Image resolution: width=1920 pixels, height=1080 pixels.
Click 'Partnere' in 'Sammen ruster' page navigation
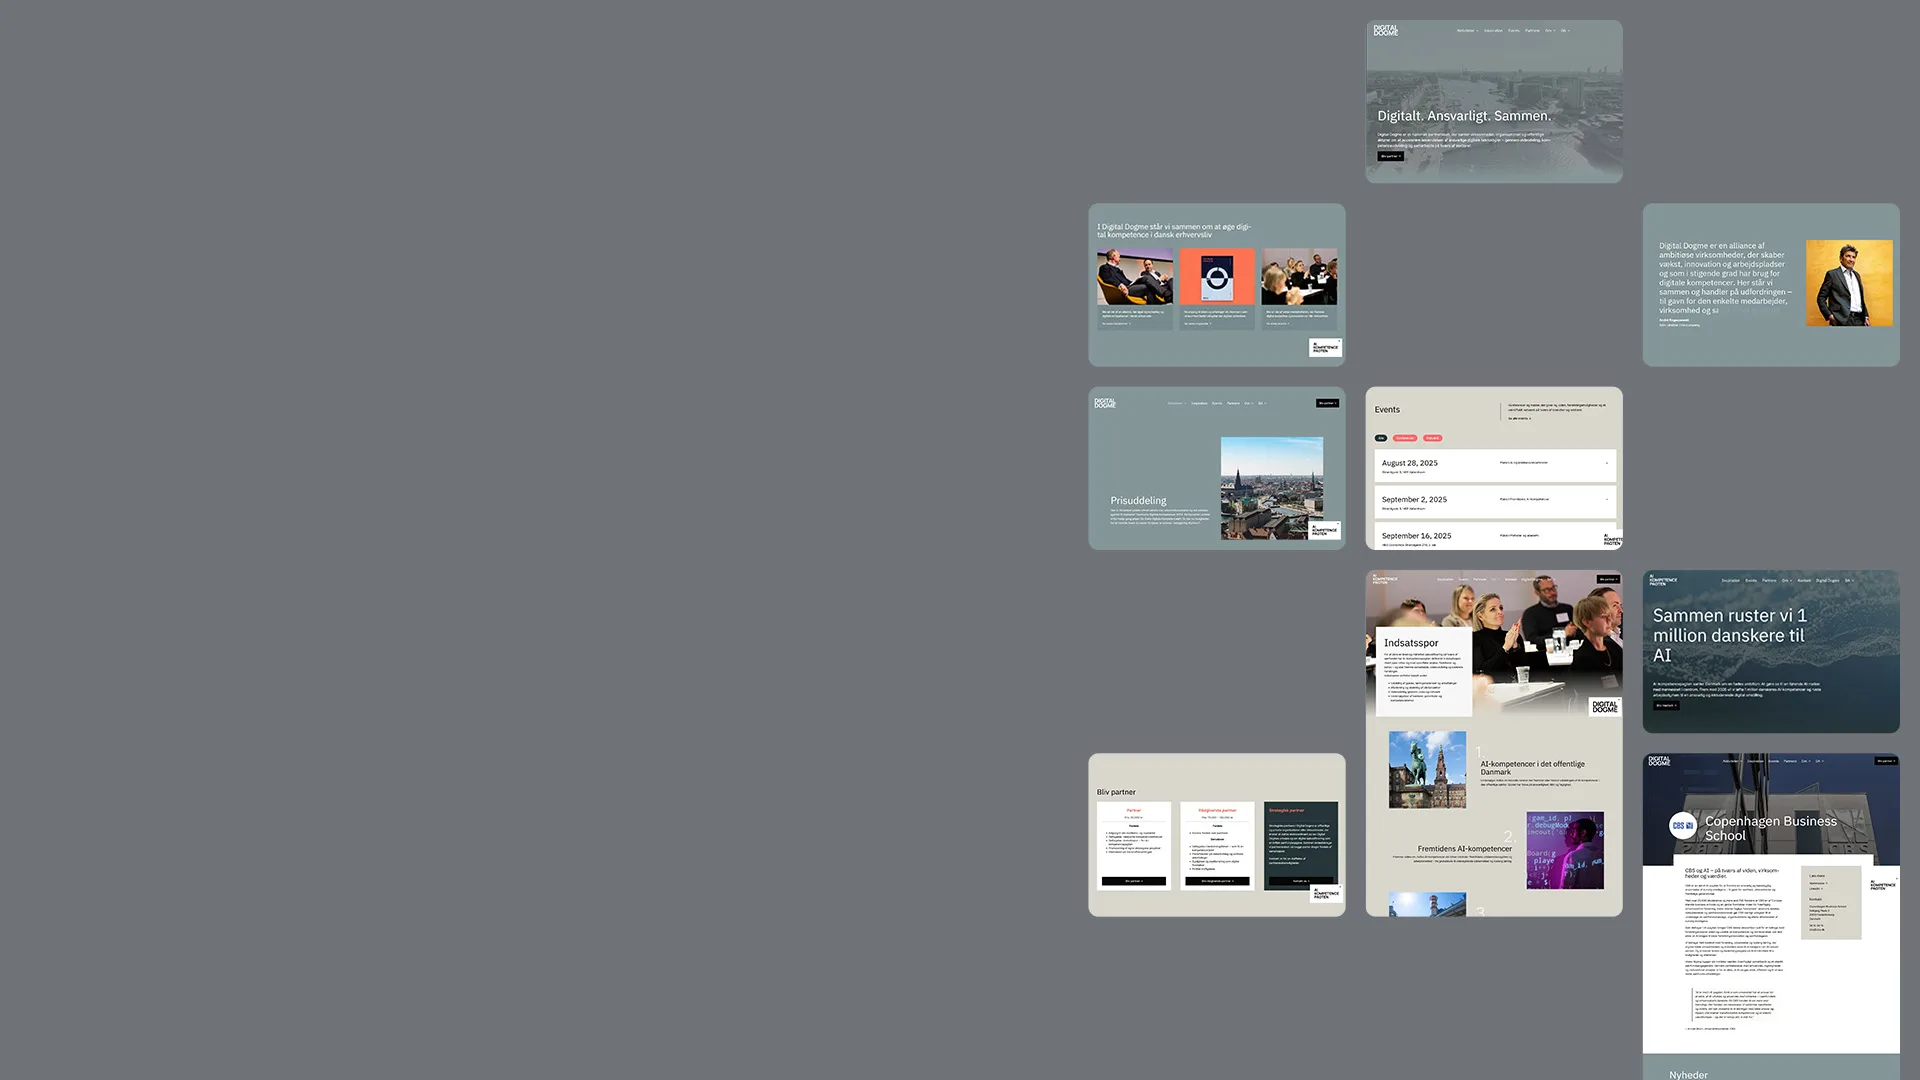1769,580
